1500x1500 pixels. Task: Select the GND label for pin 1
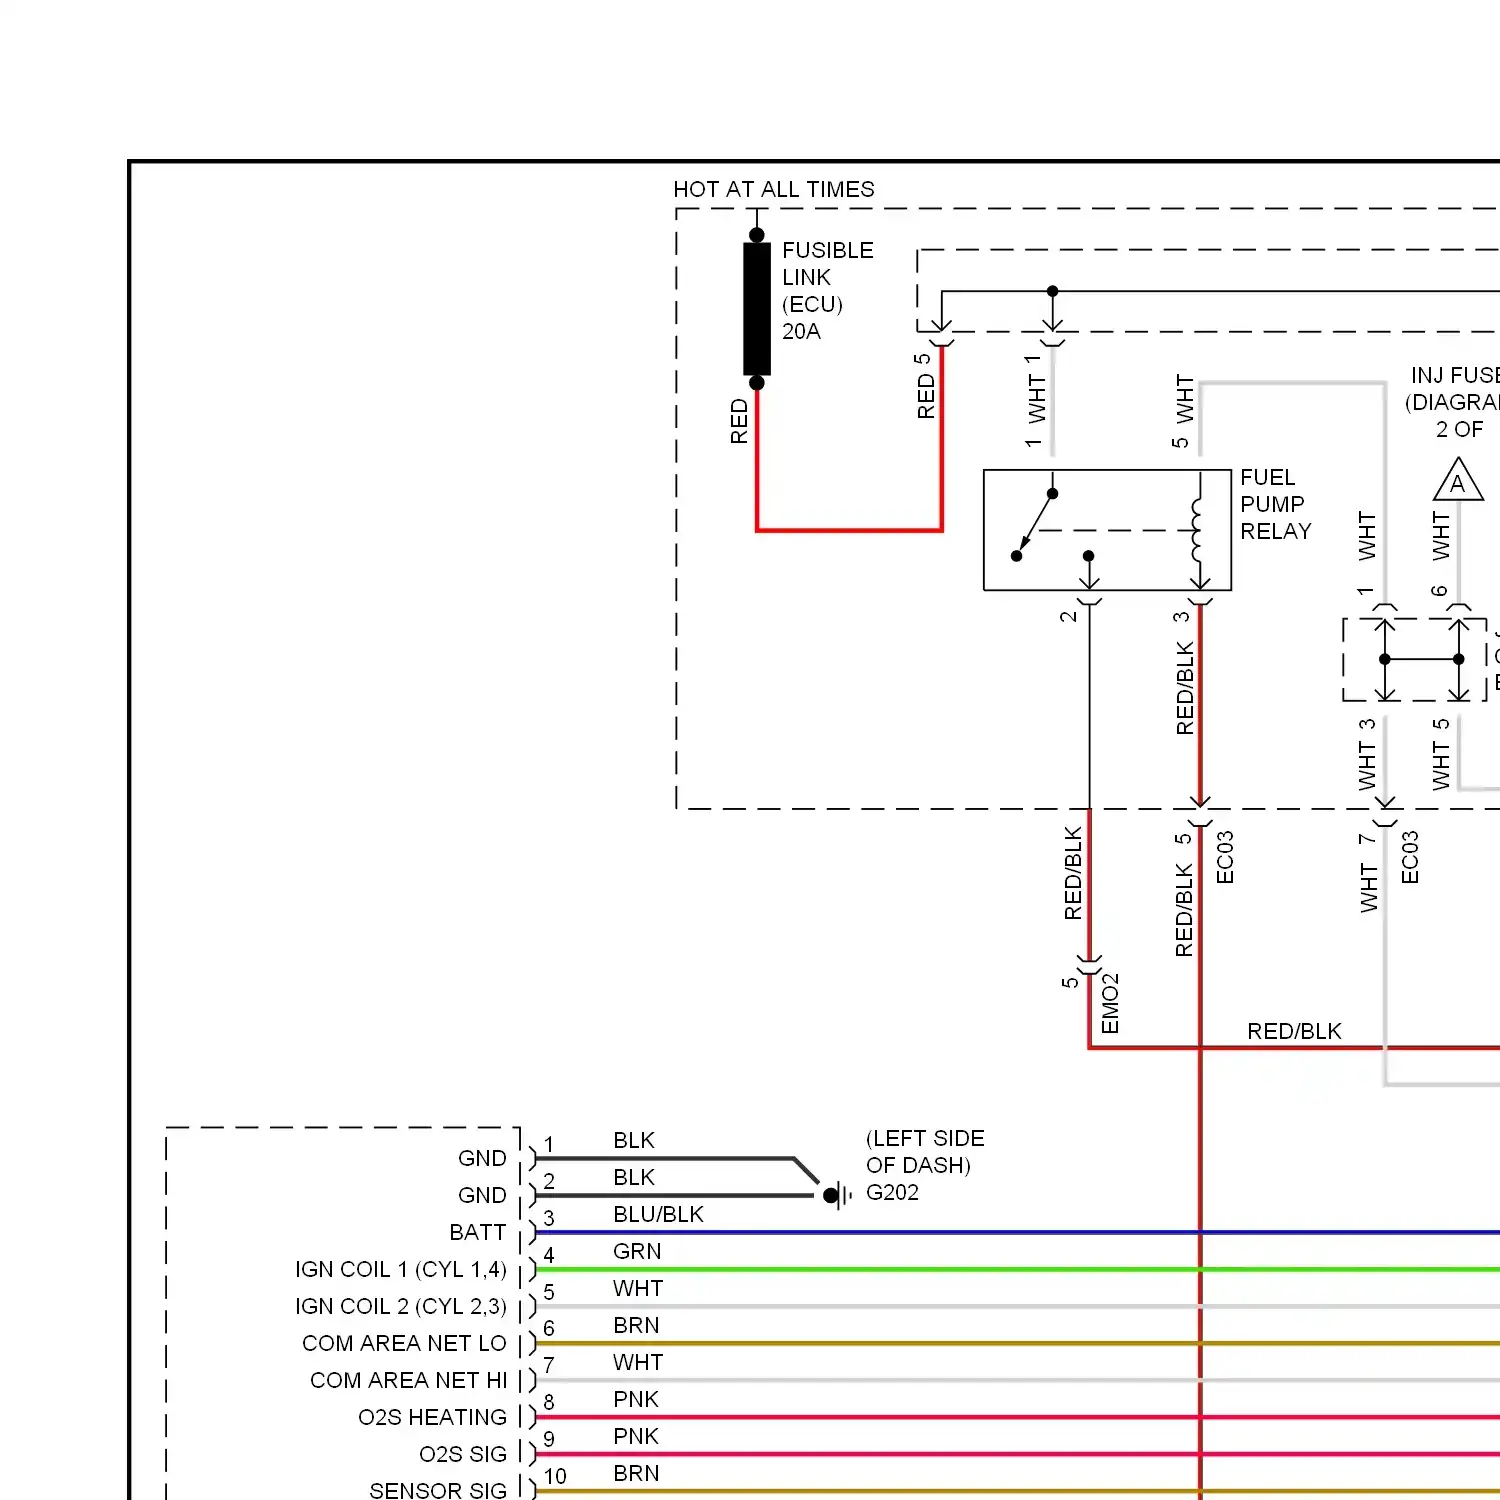[x=482, y=1158]
